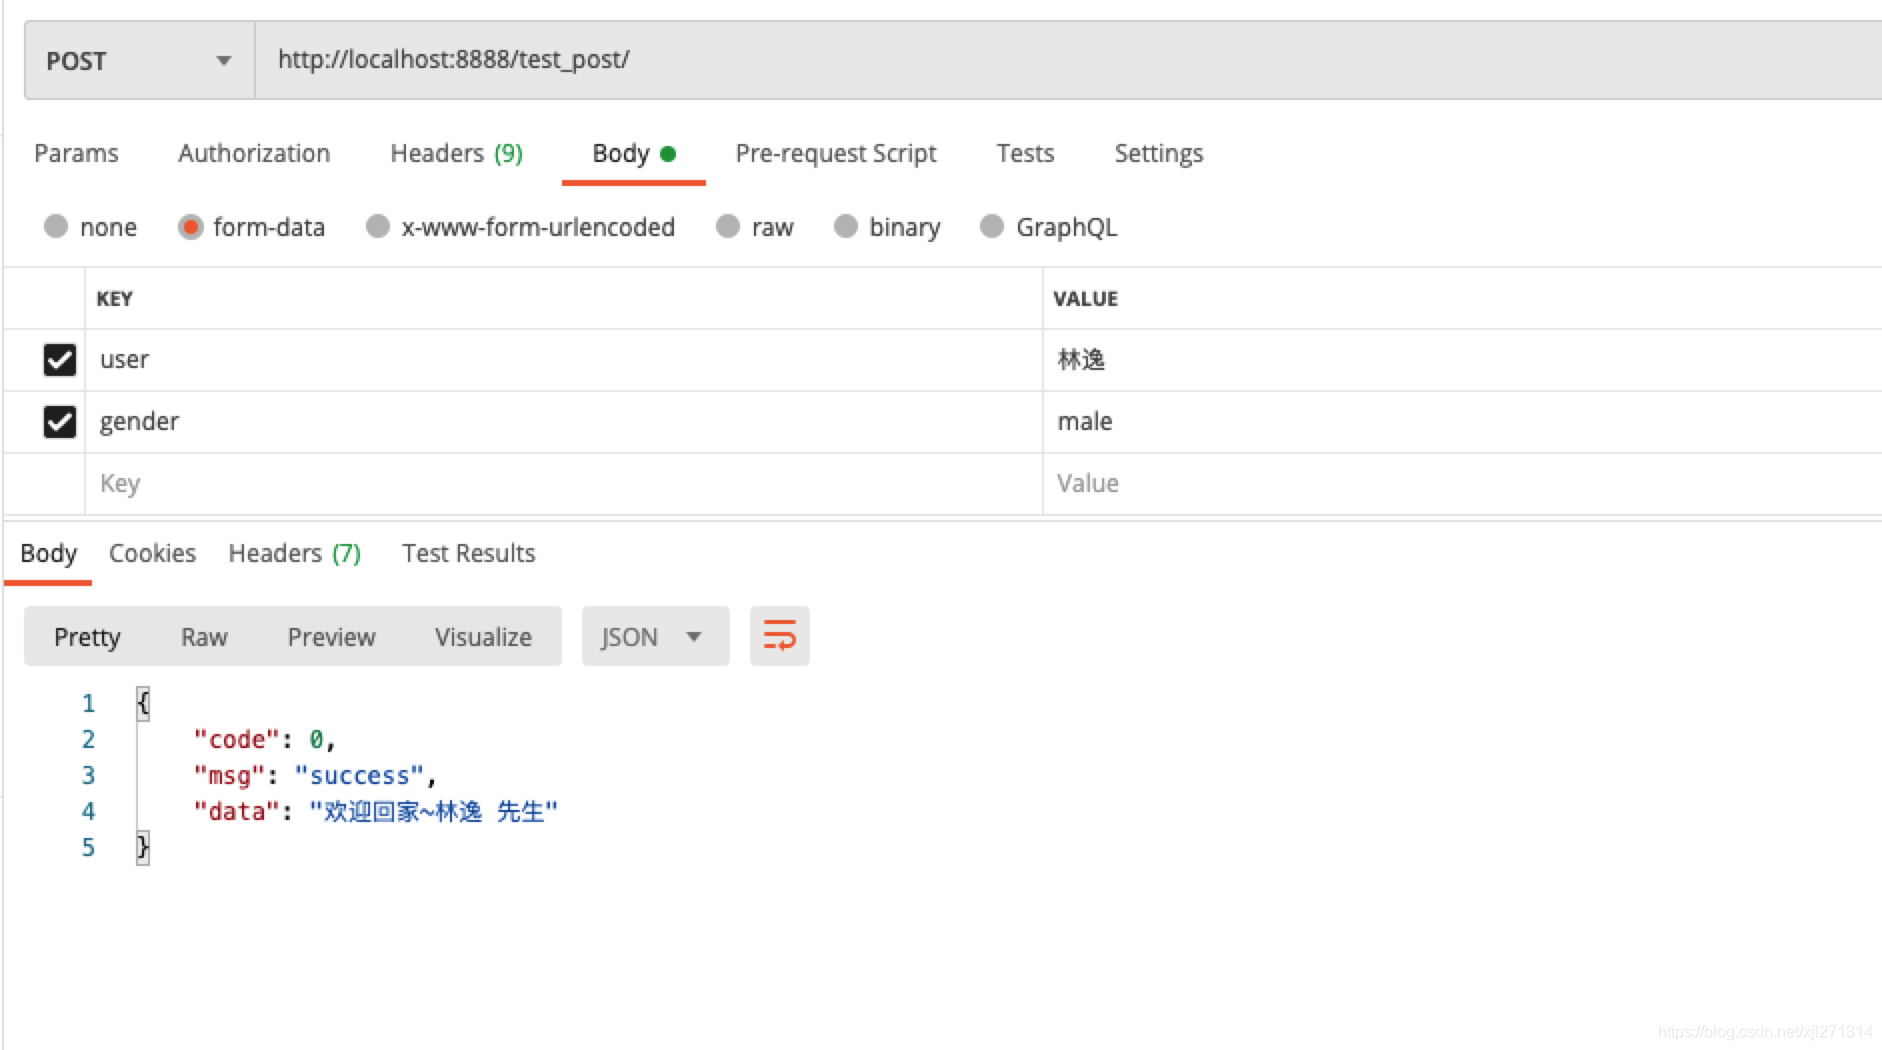Select the Preview response view
Image resolution: width=1882 pixels, height=1050 pixels.
[331, 637]
